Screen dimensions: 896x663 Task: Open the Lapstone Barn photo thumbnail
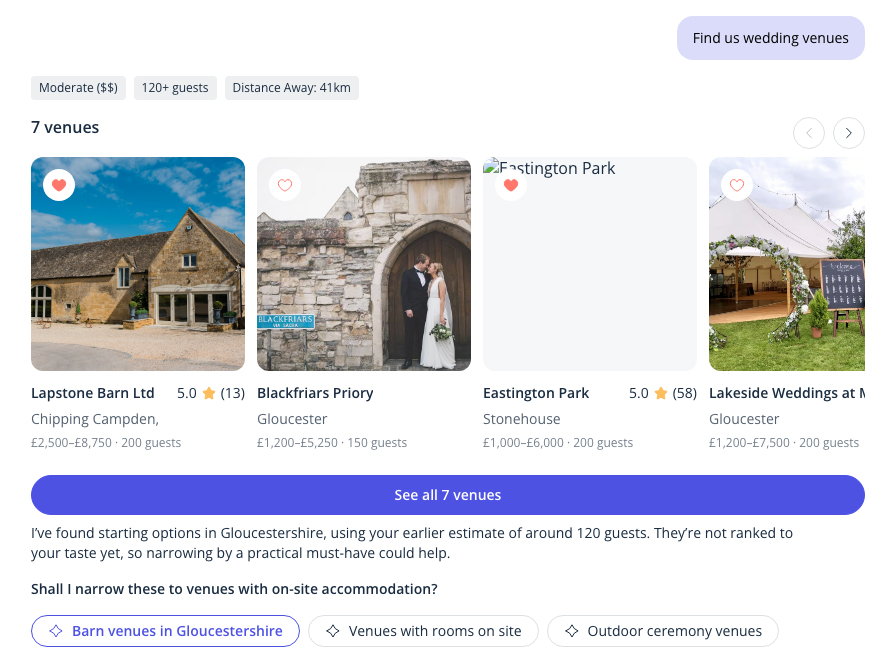pos(138,264)
